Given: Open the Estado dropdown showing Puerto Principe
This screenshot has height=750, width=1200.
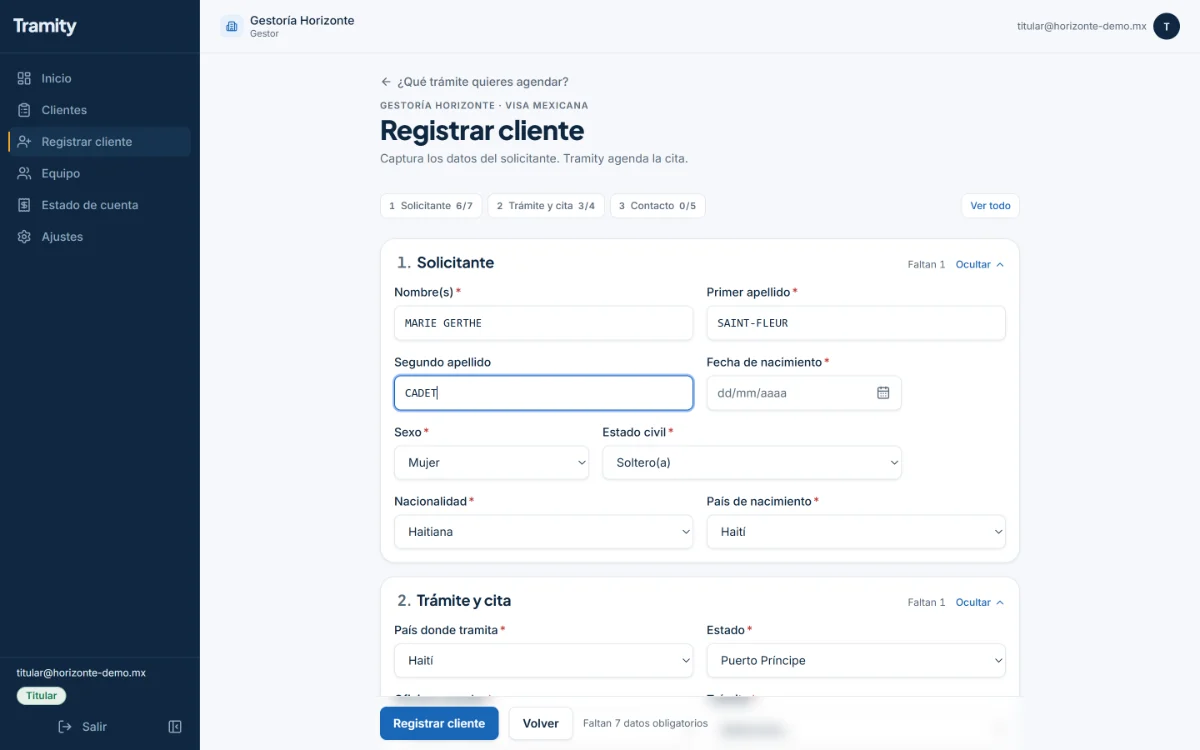Looking at the screenshot, I should click(x=856, y=661).
